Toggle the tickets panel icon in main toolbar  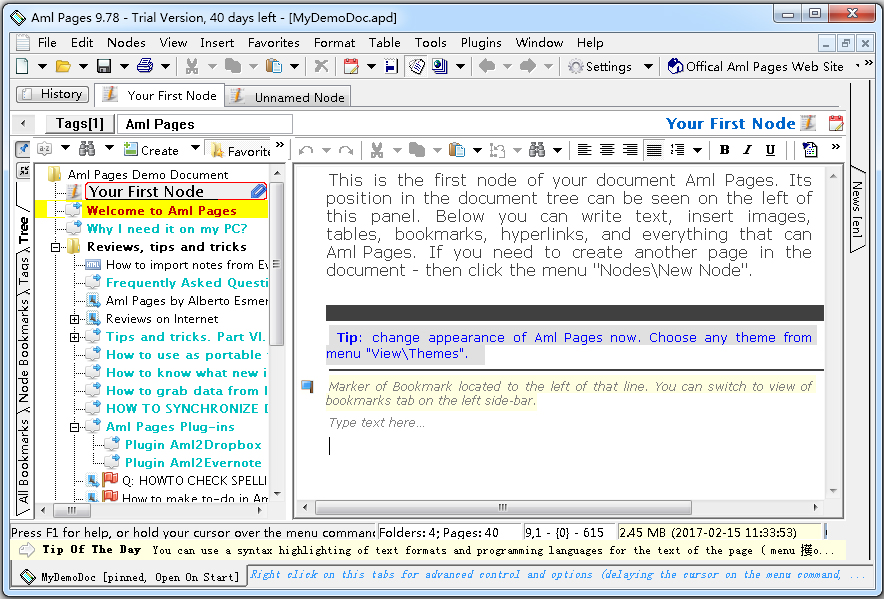coord(417,67)
